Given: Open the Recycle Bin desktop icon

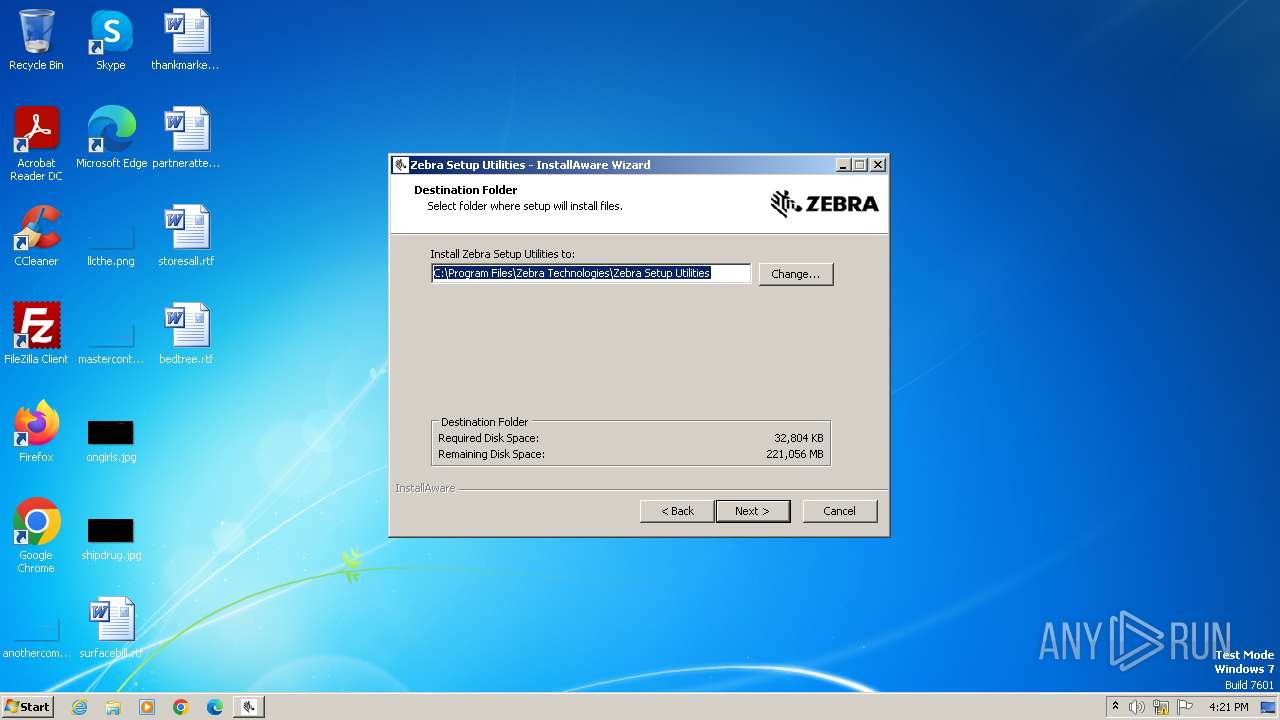Looking at the screenshot, I should (x=36, y=40).
